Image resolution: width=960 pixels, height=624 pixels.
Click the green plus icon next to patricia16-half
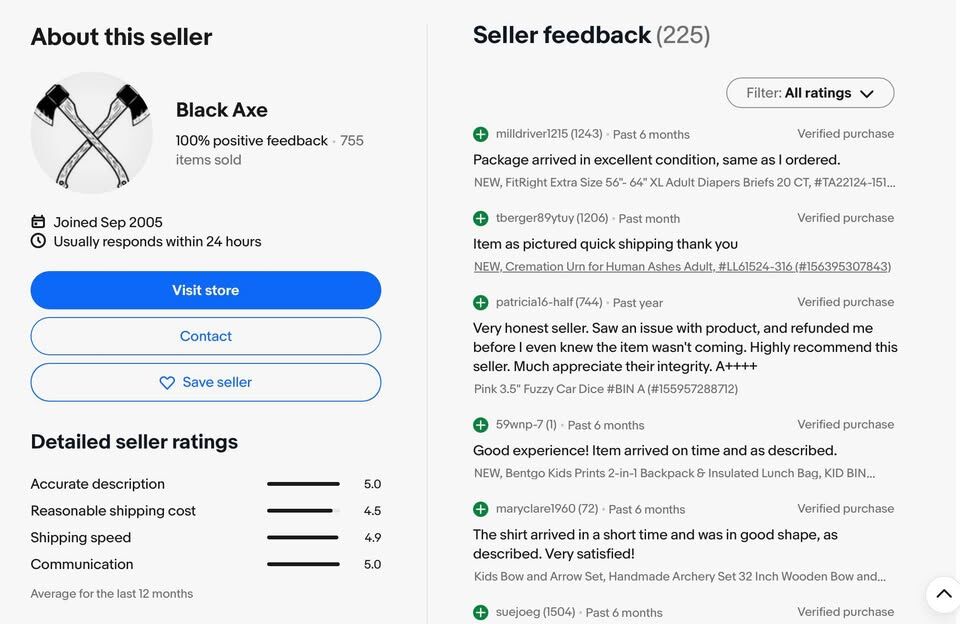(481, 302)
